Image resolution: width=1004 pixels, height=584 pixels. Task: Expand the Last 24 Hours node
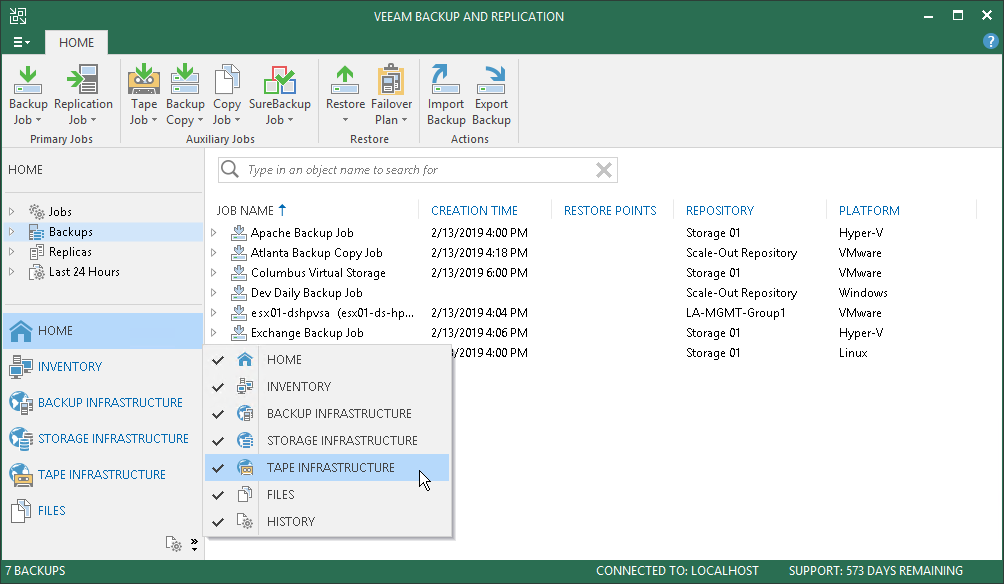[x=12, y=272]
